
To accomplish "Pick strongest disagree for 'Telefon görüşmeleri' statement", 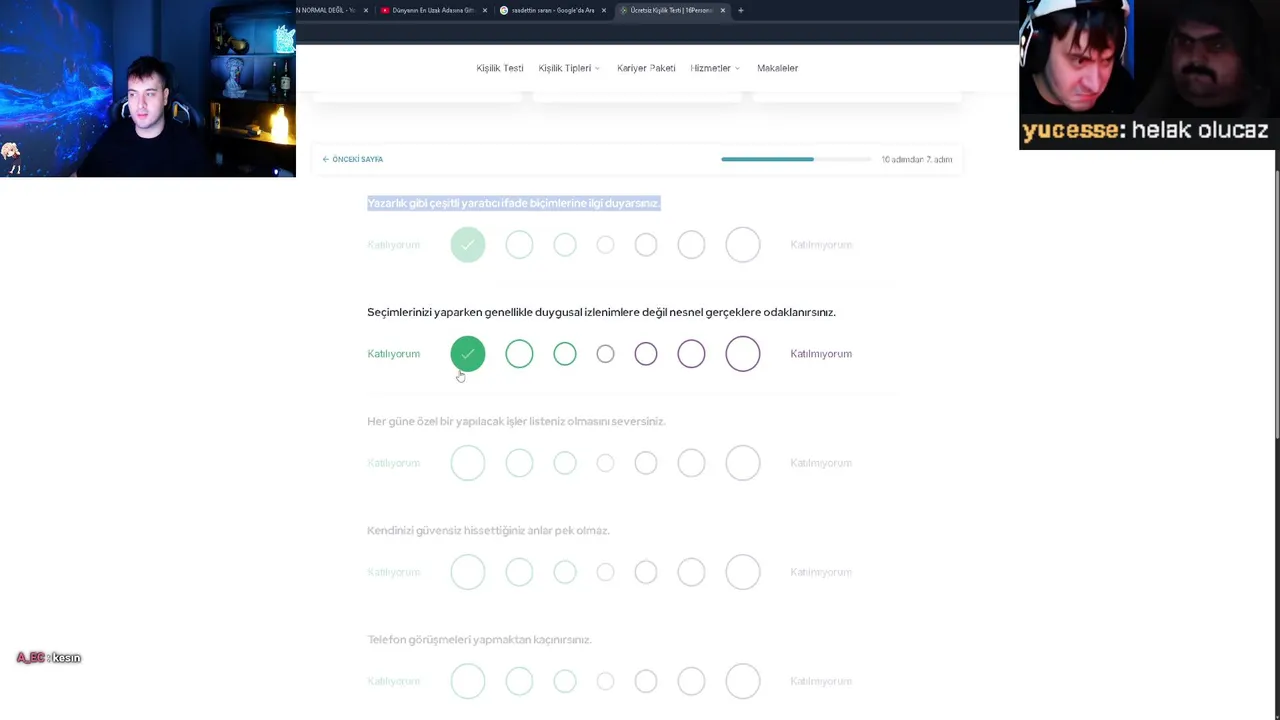I will pyautogui.click(x=743, y=681).
